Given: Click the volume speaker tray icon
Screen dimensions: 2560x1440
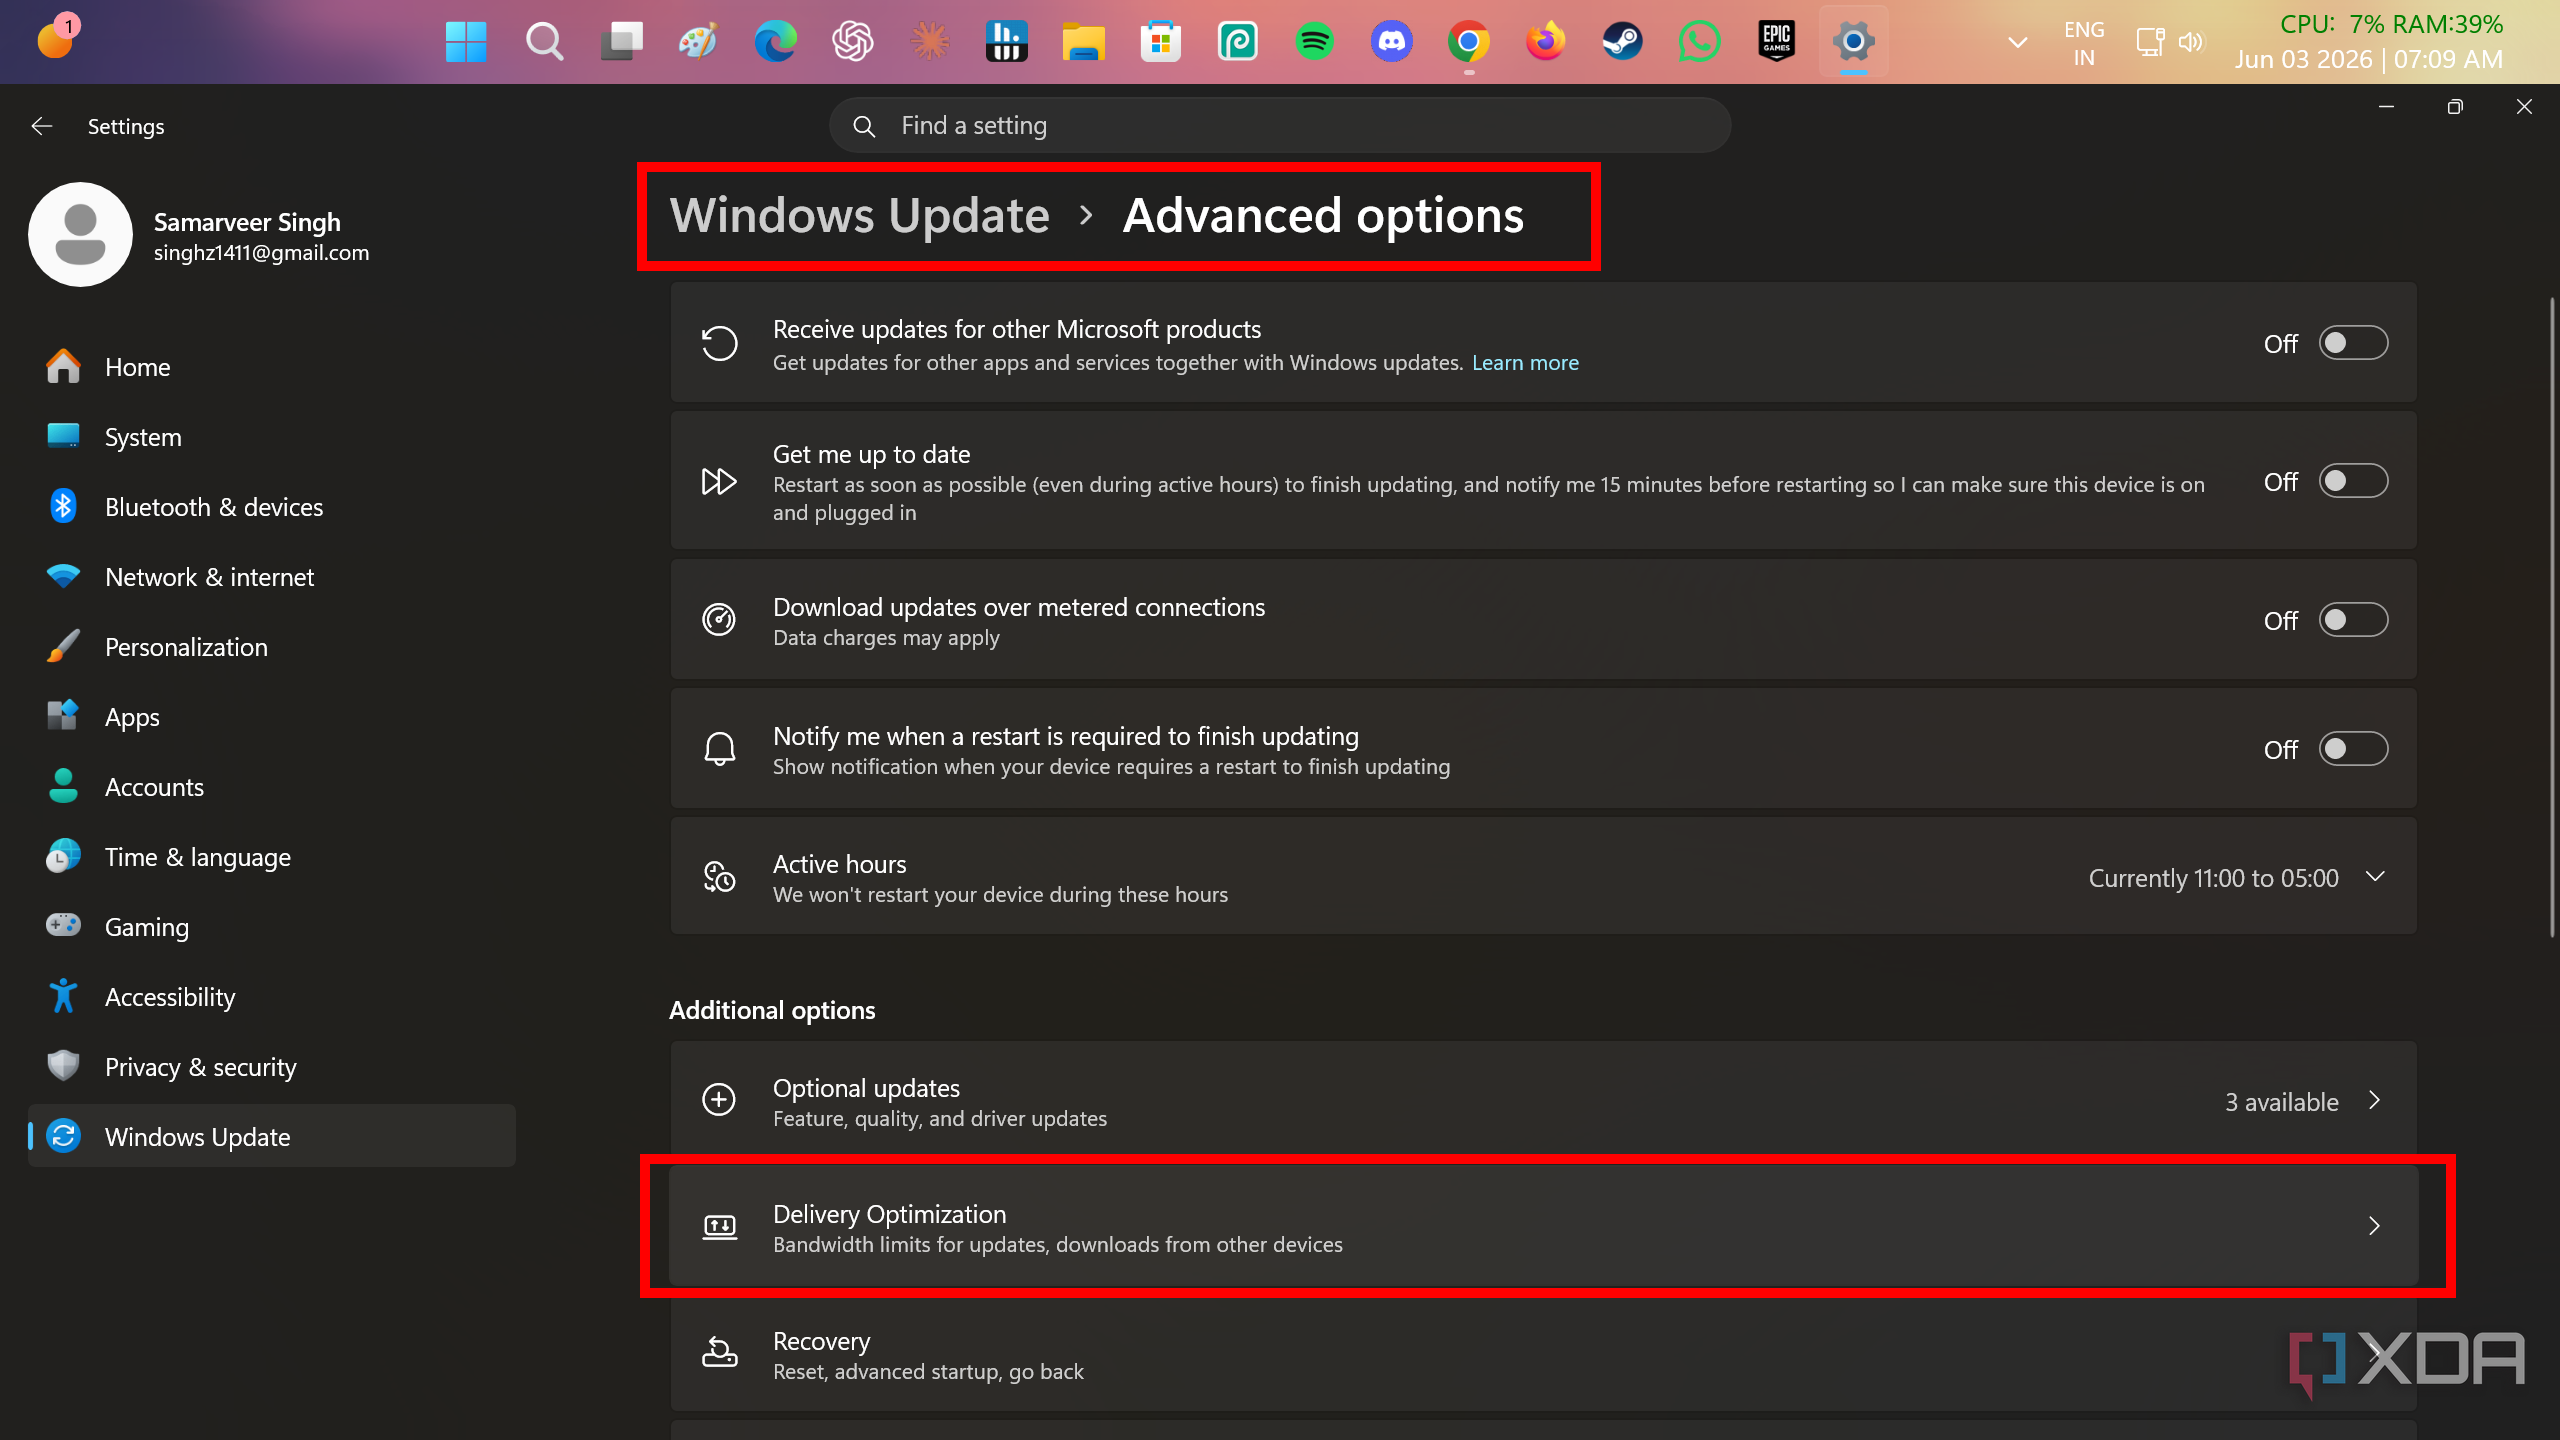Looking at the screenshot, I should [2191, 42].
